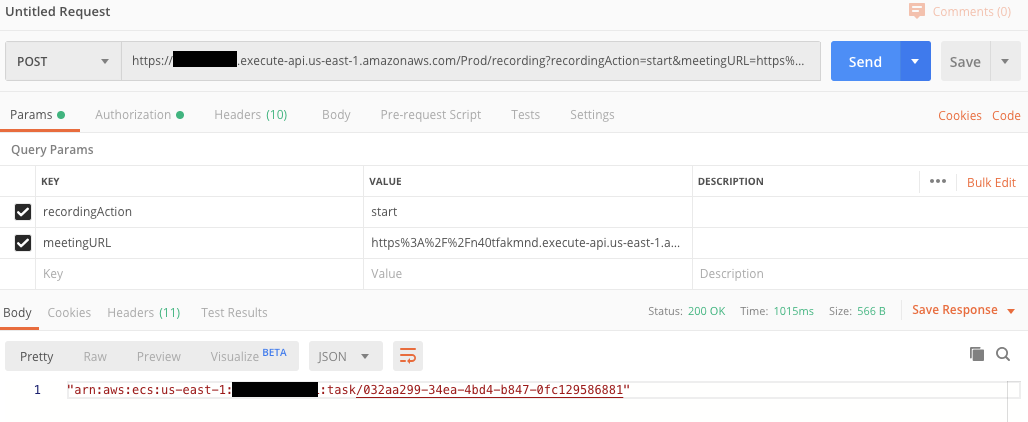Open the POST method dropdown

tap(64, 62)
